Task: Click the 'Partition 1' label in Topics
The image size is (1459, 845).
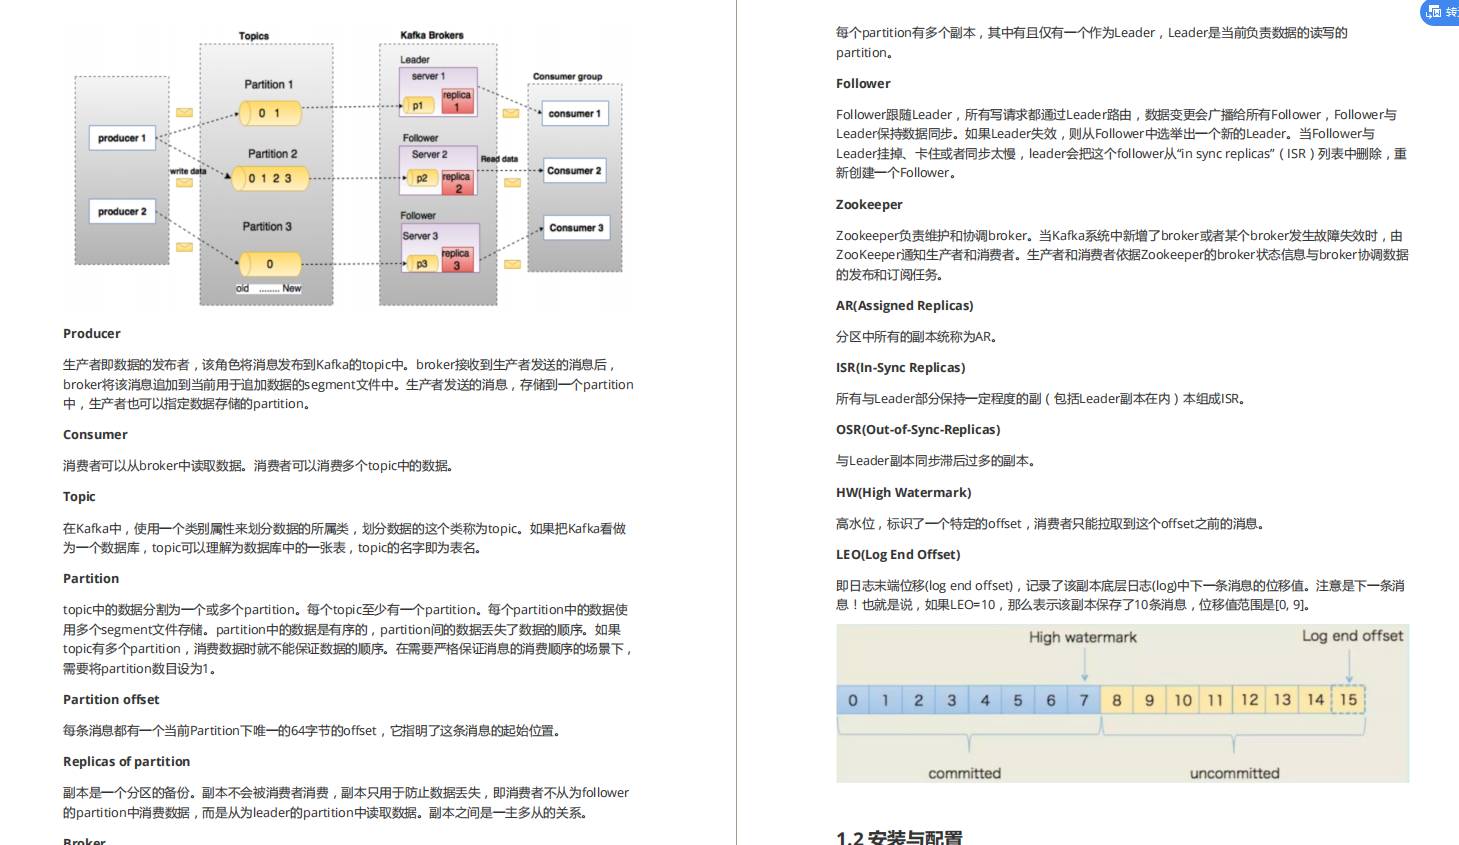Action: coord(269,85)
